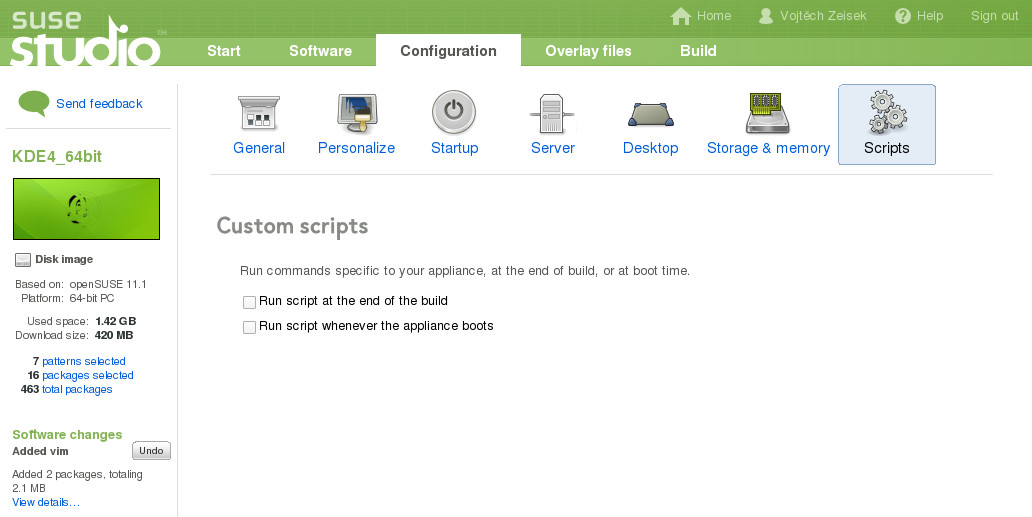1032x517 pixels.
Task: Click the Sign out link
Action: (994, 16)
